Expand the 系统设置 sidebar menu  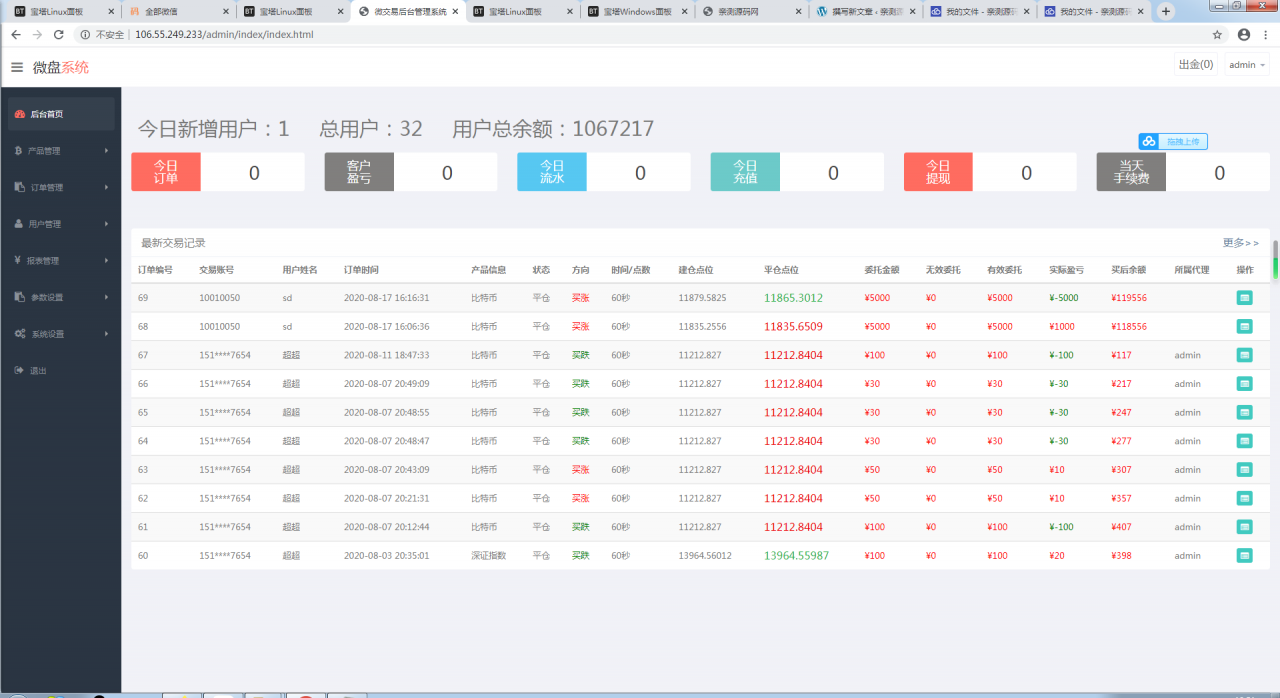[x=61, y=334]
